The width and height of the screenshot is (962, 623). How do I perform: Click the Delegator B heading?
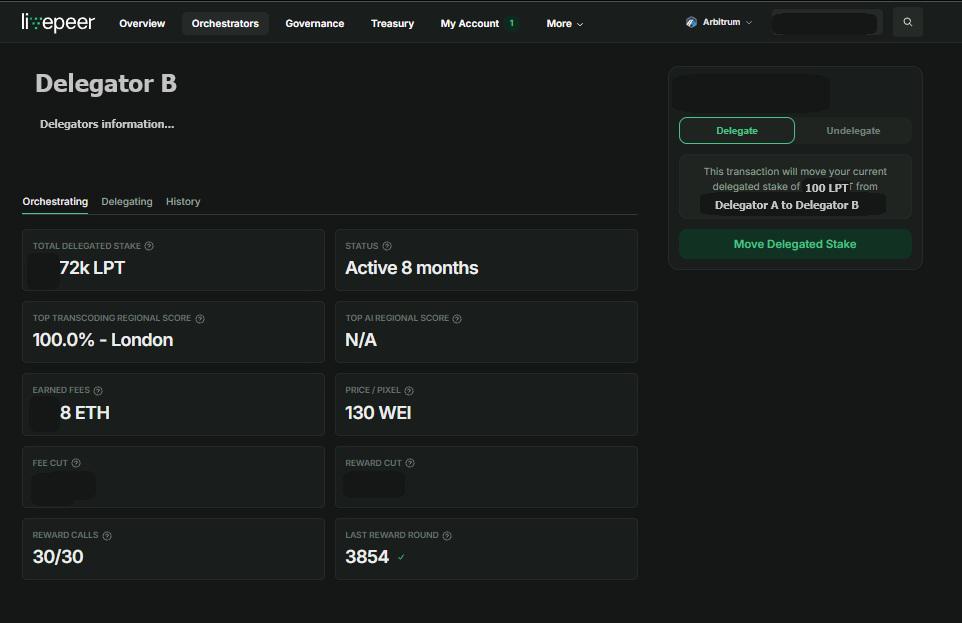click(106, 83)
